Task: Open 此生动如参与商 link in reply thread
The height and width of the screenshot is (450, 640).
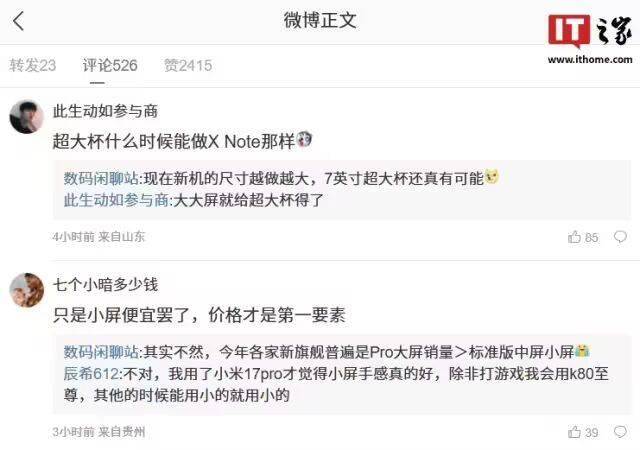Action: (x=116, y=200)
